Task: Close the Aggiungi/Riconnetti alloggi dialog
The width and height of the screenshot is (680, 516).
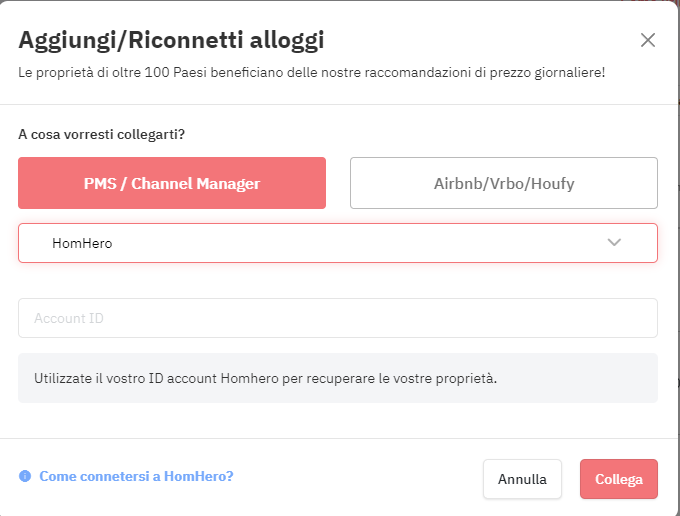Action: point(648,40)
